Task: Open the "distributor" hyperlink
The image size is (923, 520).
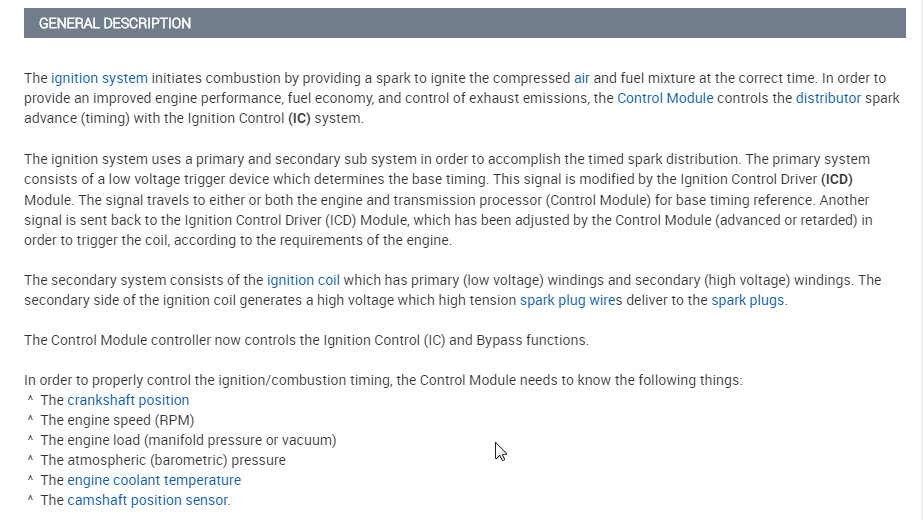Action: pyautogui.click(x=828, y=98)
